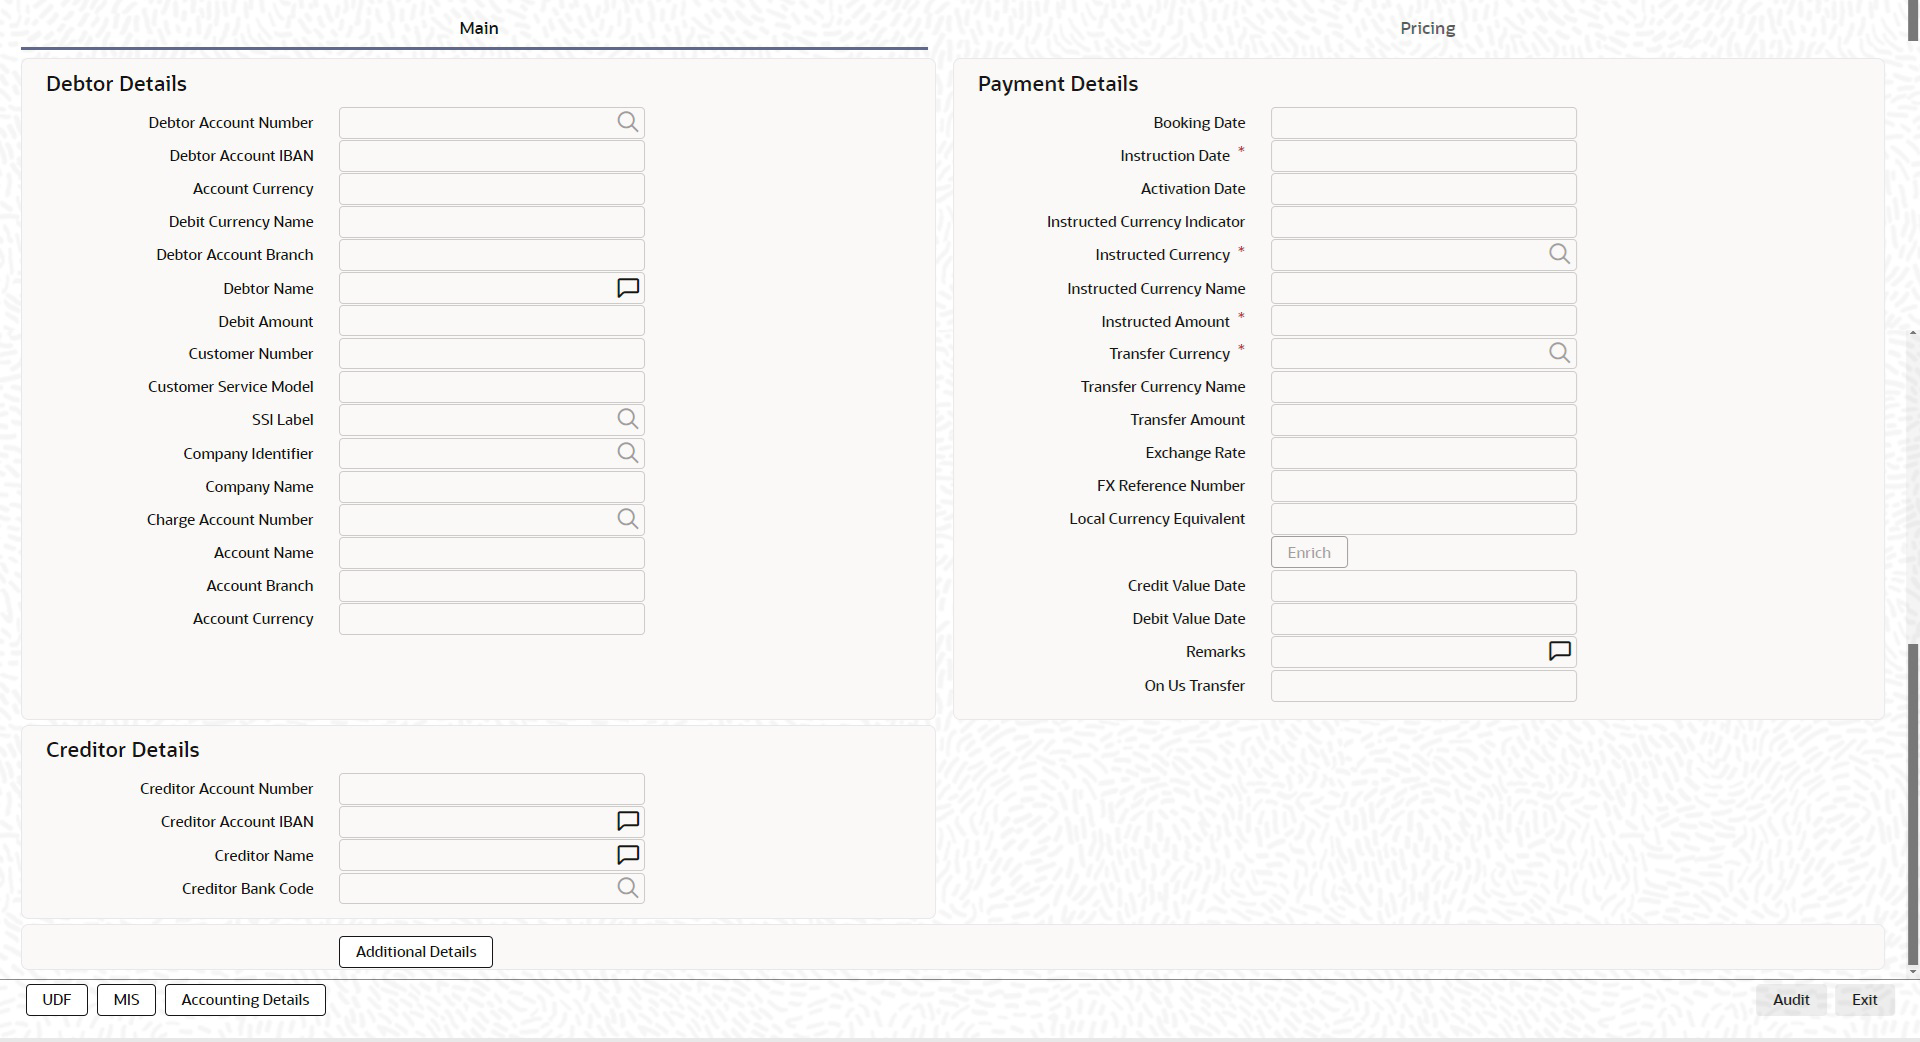This screenshot has height=1042, width=1920.
Task: Click the Audit button
Action: click(x=1791, y=999)
